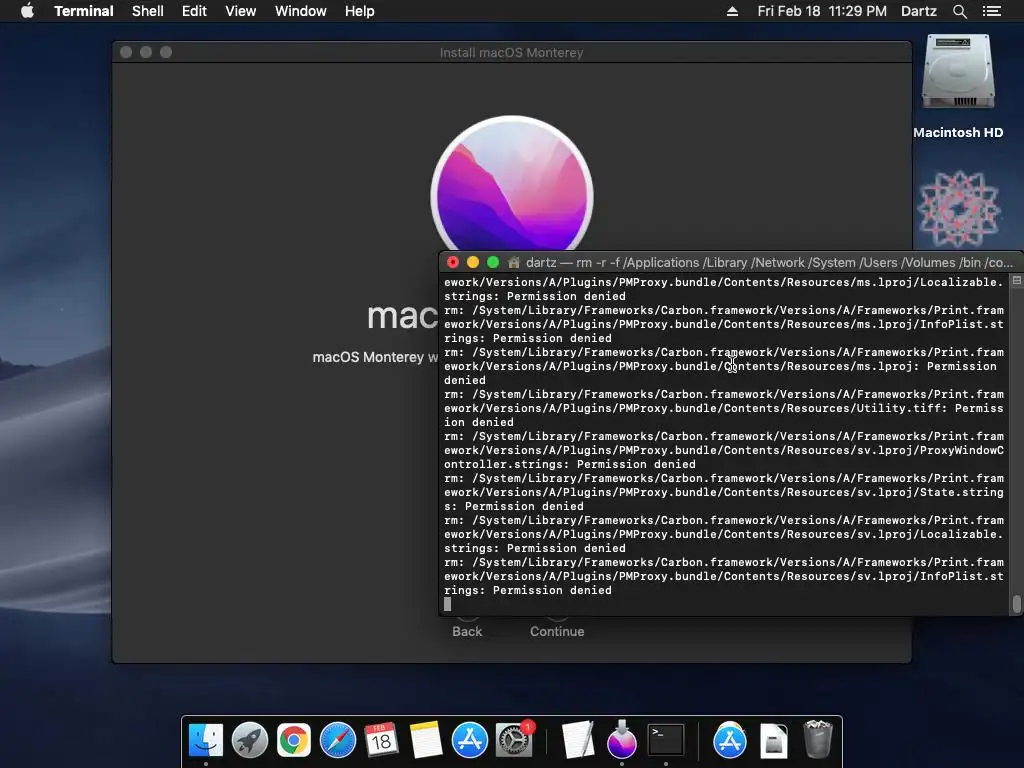
Task: Open the Terminal application menu
Action: (x=84, y=11)
